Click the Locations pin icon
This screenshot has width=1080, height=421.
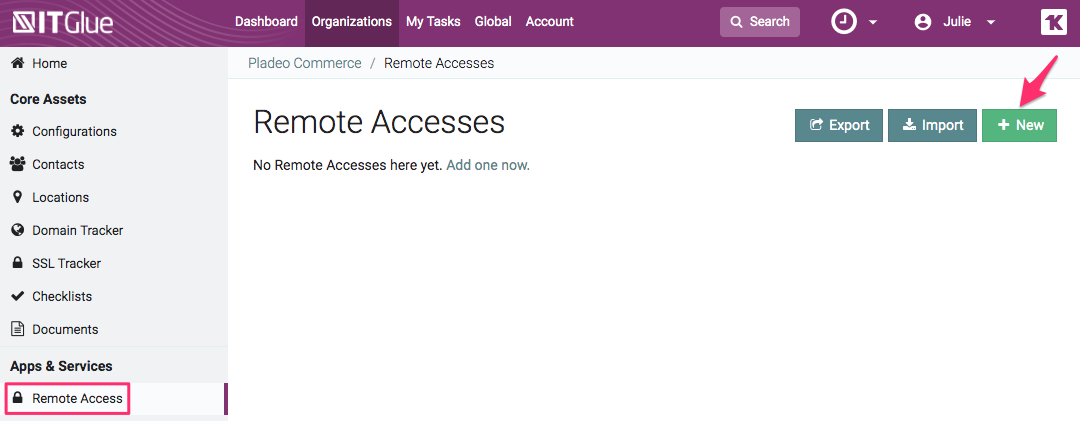click(18, 197)
